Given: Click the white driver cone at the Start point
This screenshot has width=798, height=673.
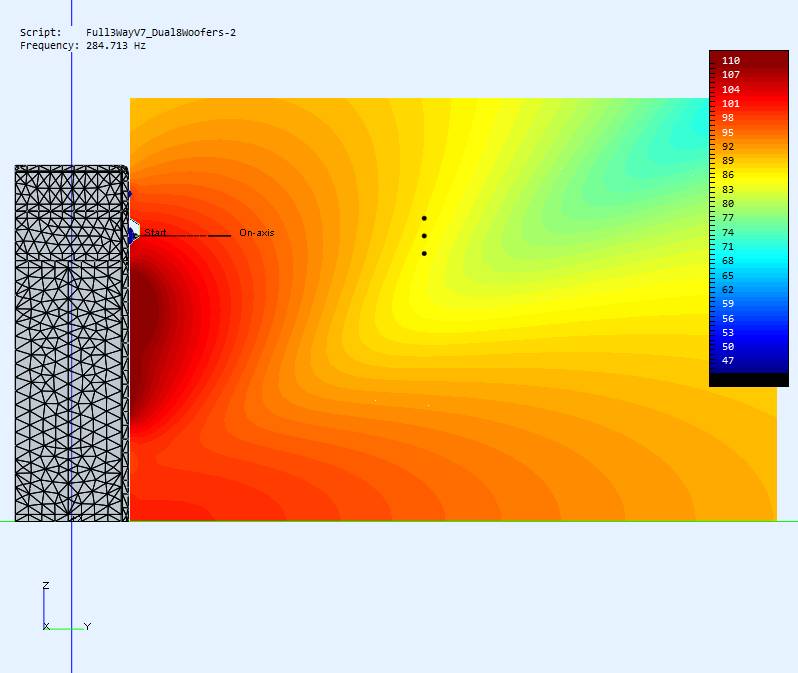Looking at the screenshot, I should point(135,228).
